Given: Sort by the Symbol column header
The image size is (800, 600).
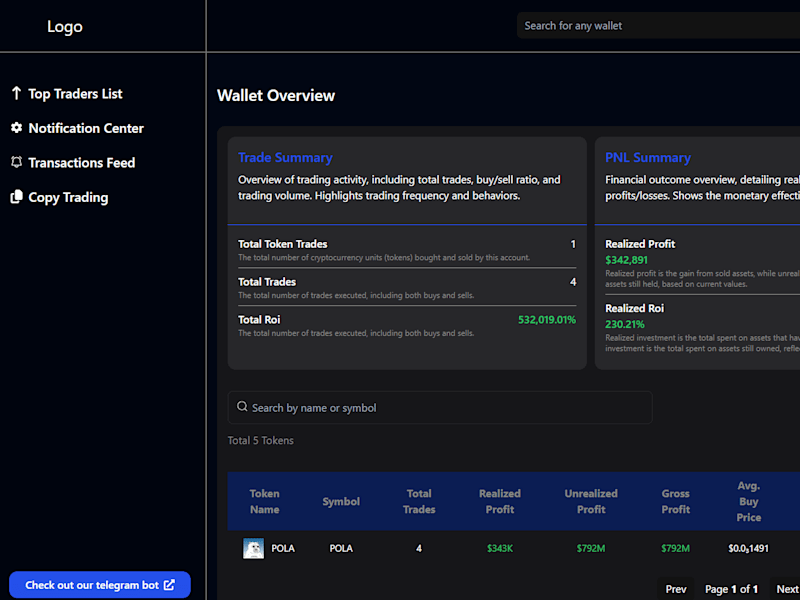Looking at the screenshot, I should pyautogui.click(x=341, y=502).
